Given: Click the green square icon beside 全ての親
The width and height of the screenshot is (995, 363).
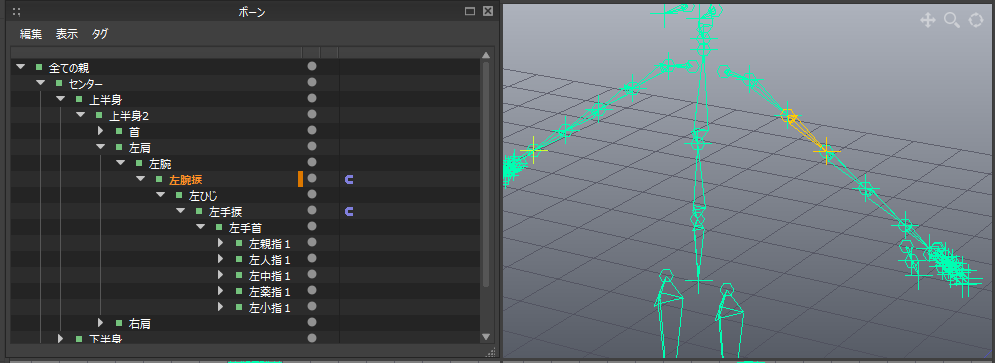Looking at the screenshot, I should (39, 67).
